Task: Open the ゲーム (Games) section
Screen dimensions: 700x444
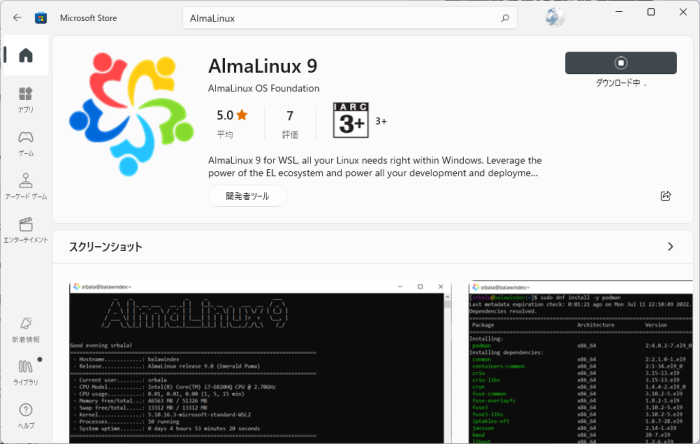Action: [26, 143]
